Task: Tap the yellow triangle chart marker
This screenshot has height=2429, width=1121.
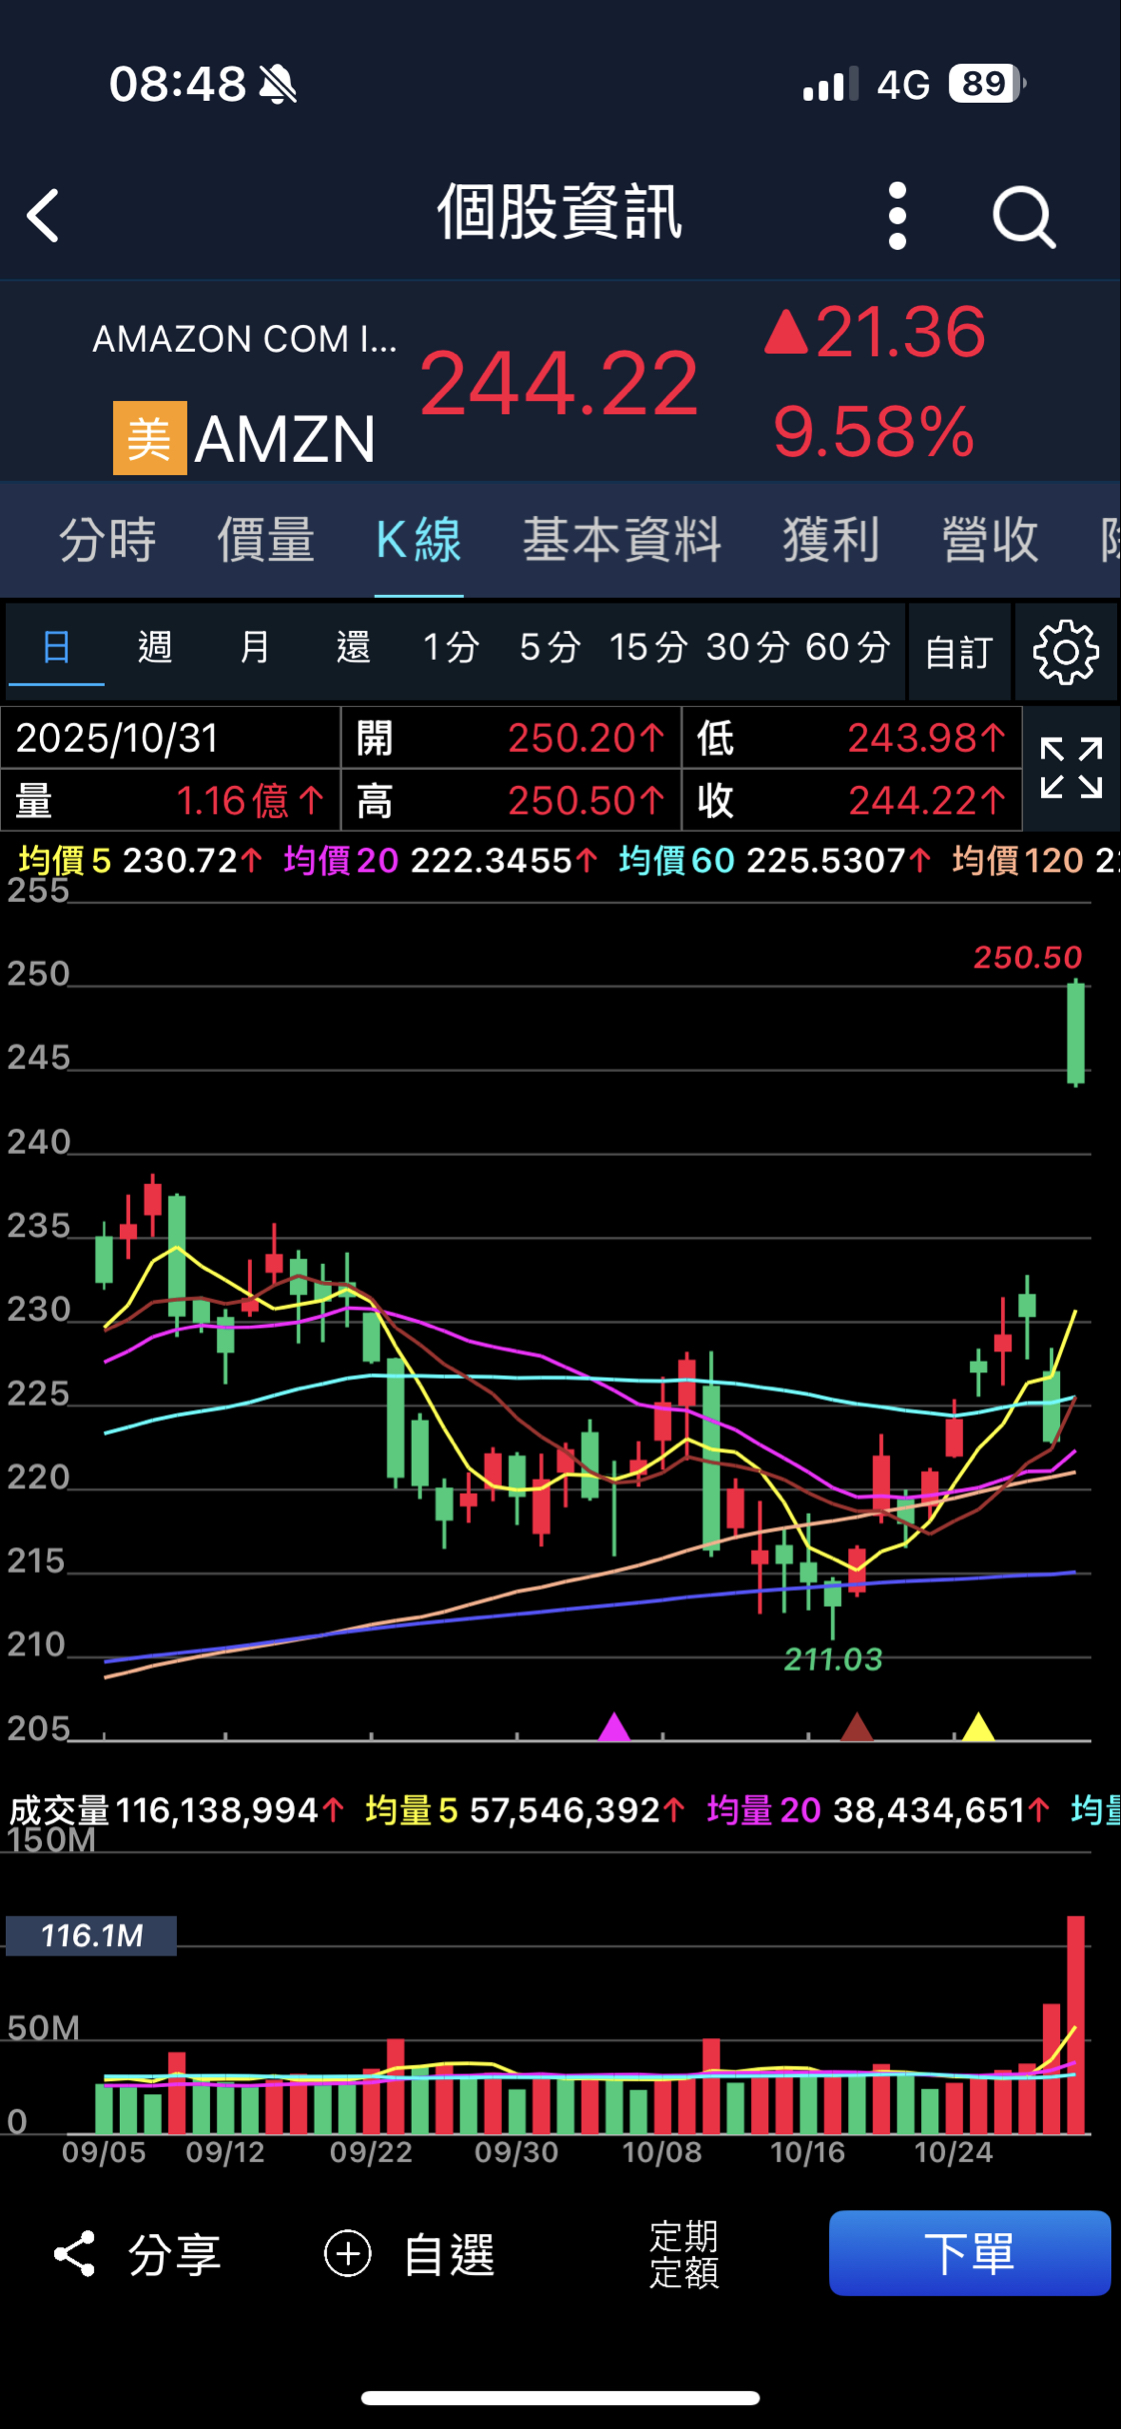Action: [x=978, y=1727]
